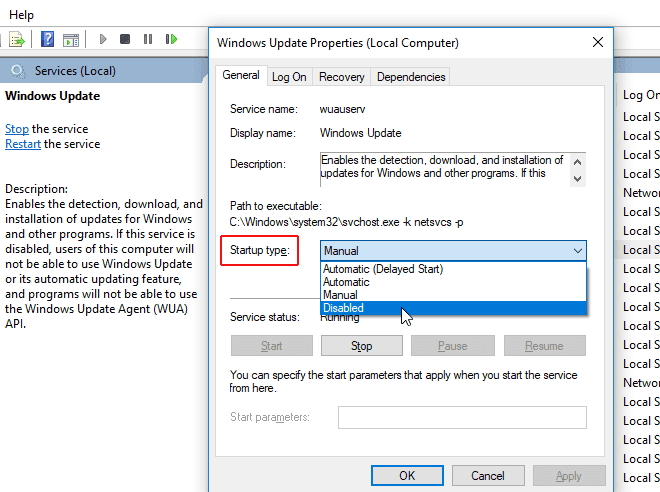Open the Dependencies tab
660x492 pixels.
point(411,77)
